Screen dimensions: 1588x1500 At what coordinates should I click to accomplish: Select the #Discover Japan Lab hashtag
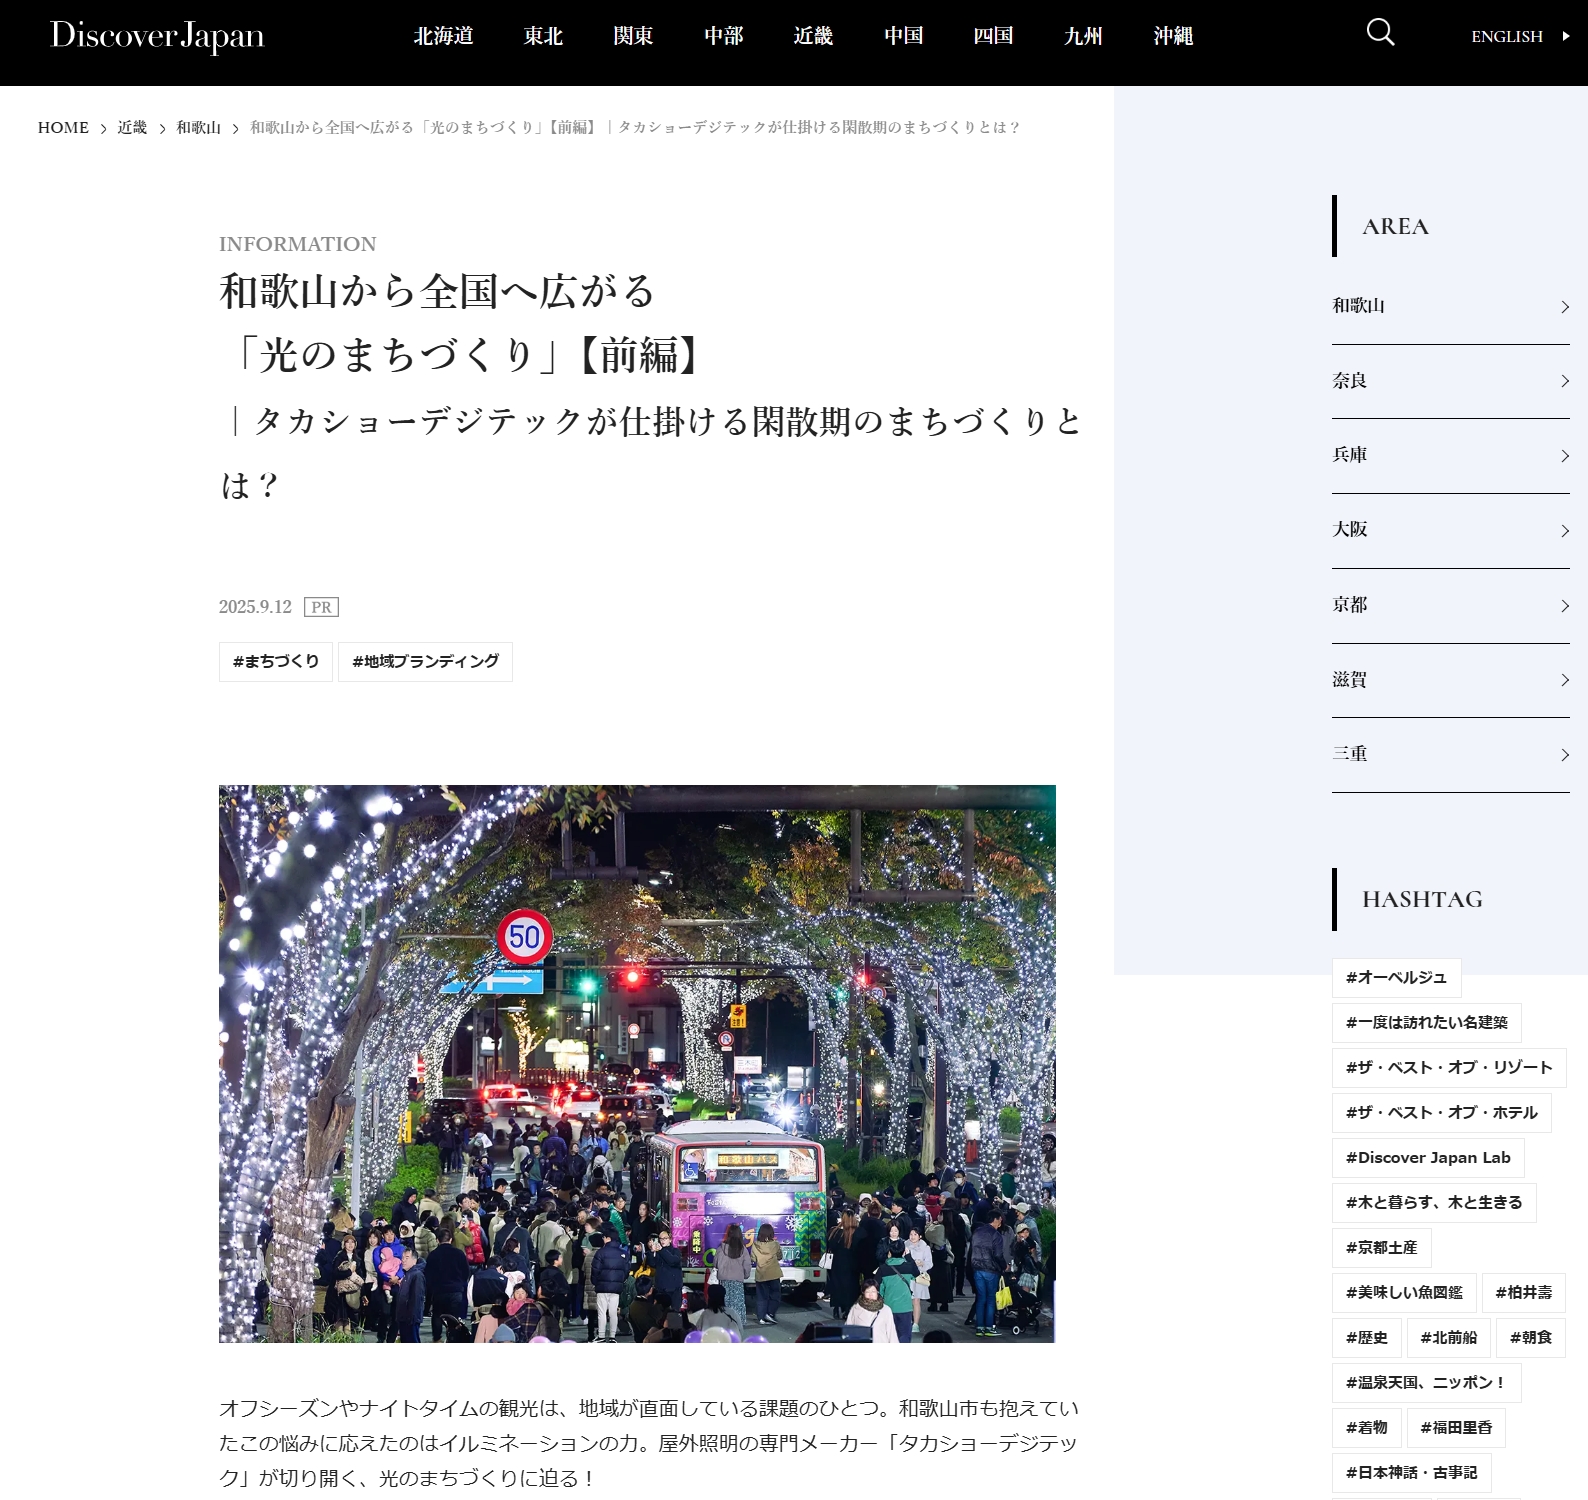click(x=1427, y=1158)
